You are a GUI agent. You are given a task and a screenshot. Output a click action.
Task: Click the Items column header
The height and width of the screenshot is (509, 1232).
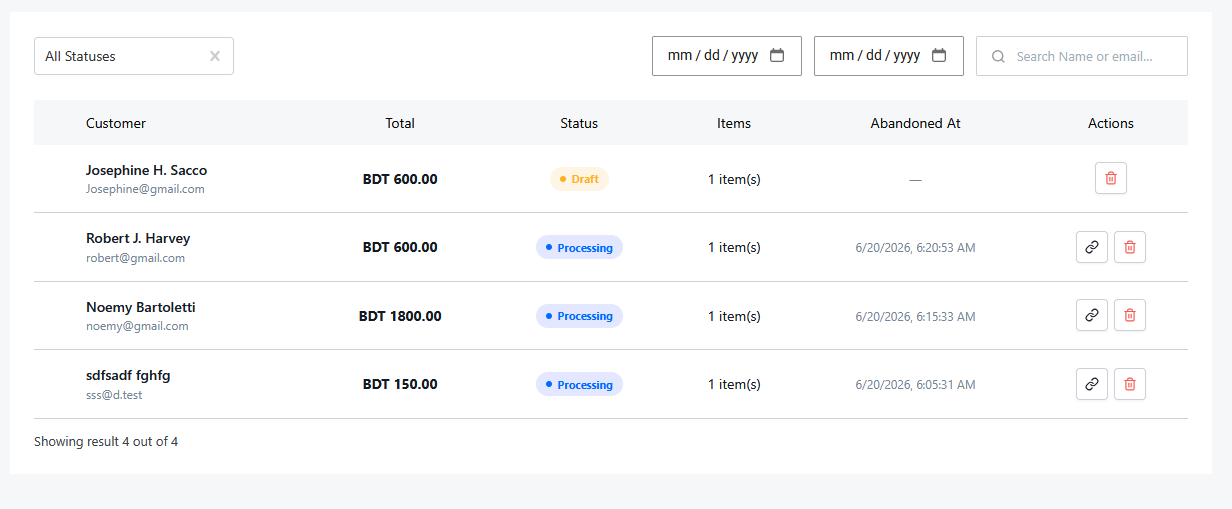click(x=734, y=123)
